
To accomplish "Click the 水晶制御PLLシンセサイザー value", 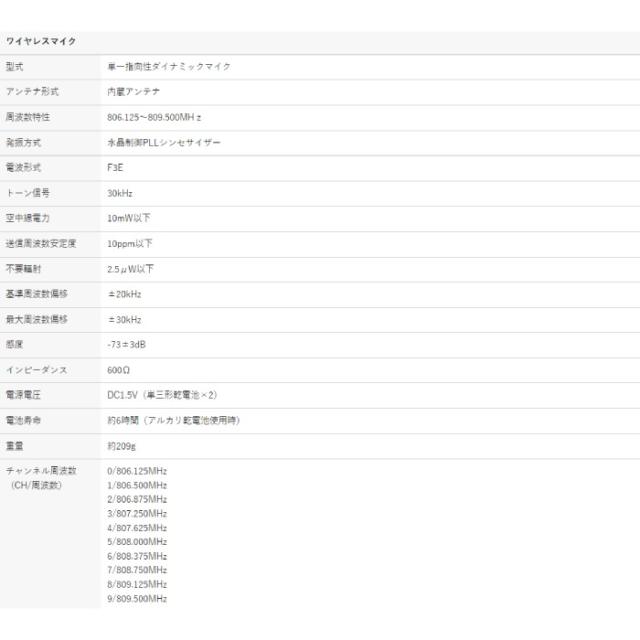I will point(164,142).
